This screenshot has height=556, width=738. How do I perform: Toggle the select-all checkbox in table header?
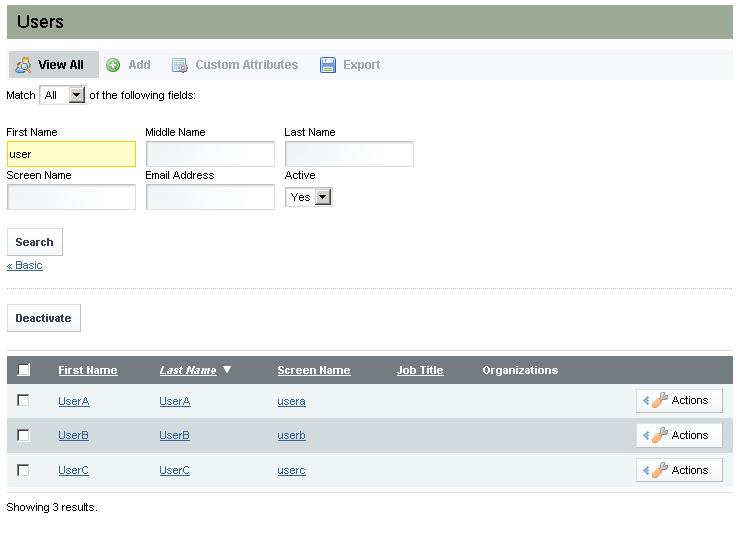point(24,370)
